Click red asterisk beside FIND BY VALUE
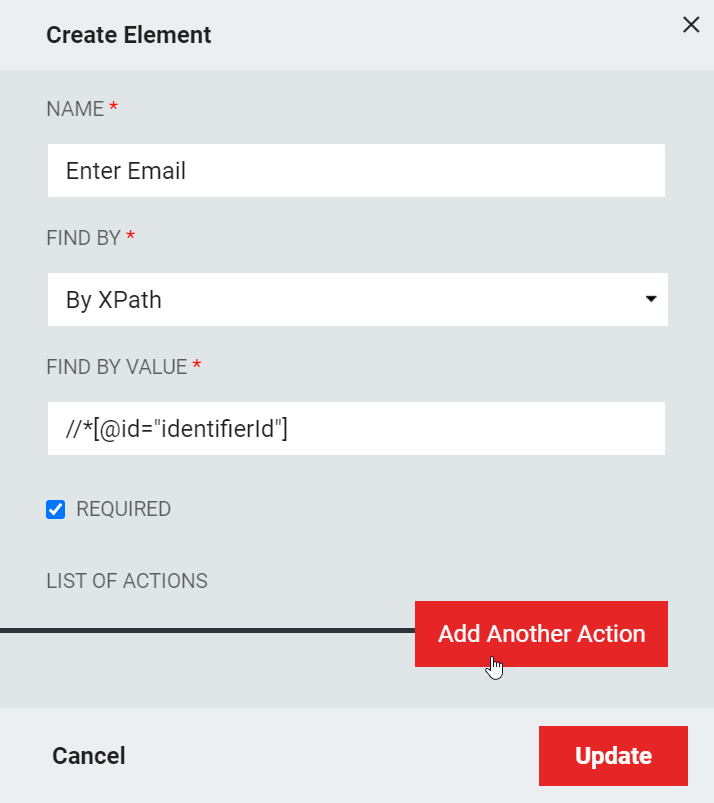This screenshot has height=803, width=714. click(197, 365)
